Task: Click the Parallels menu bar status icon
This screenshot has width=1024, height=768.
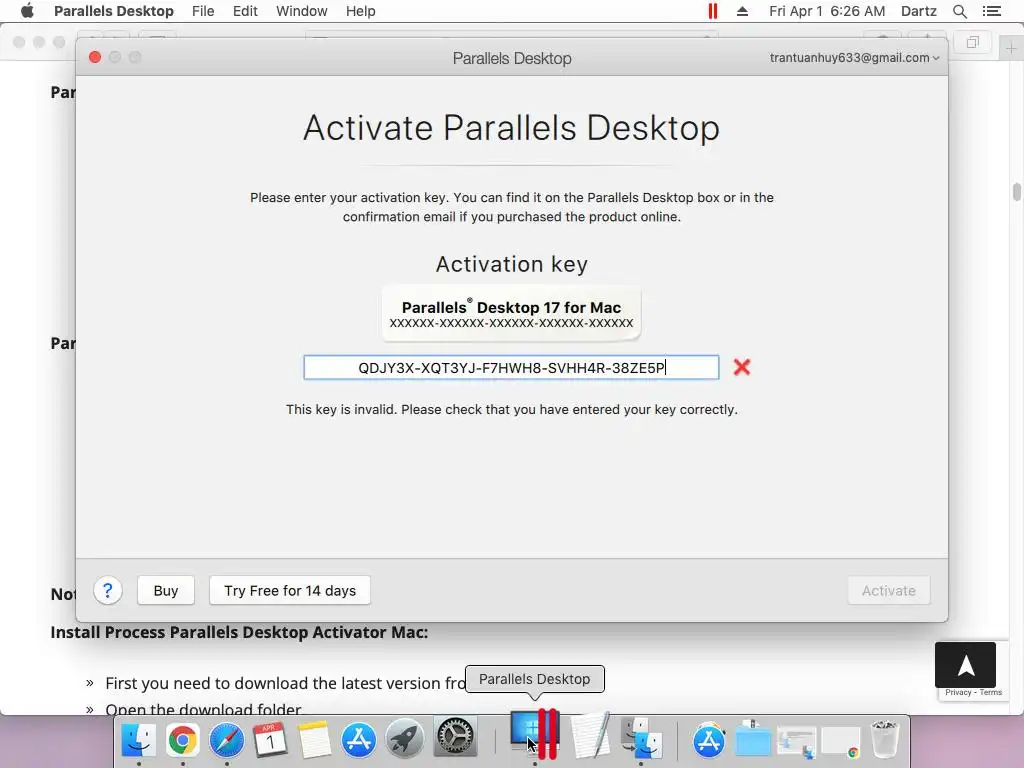Action: tap(712, 11)
